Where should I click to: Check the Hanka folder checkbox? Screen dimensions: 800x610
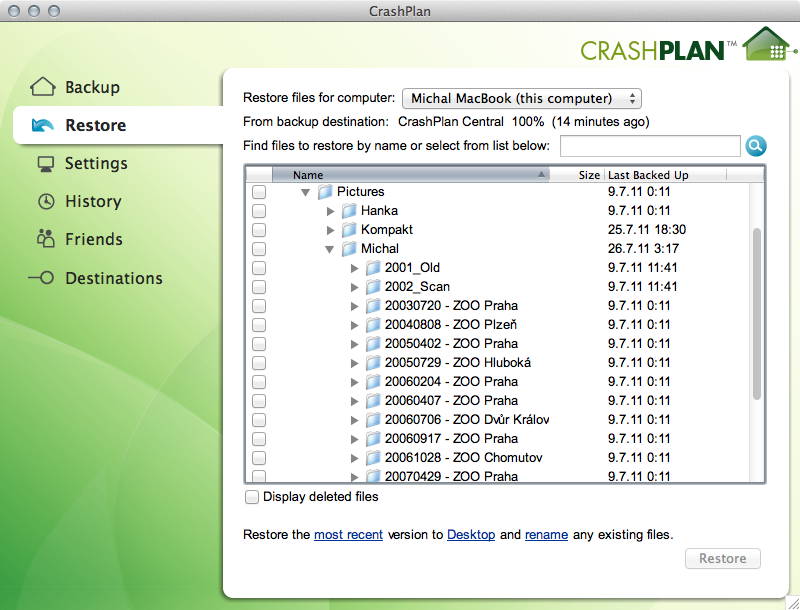[x=259, y=211]
